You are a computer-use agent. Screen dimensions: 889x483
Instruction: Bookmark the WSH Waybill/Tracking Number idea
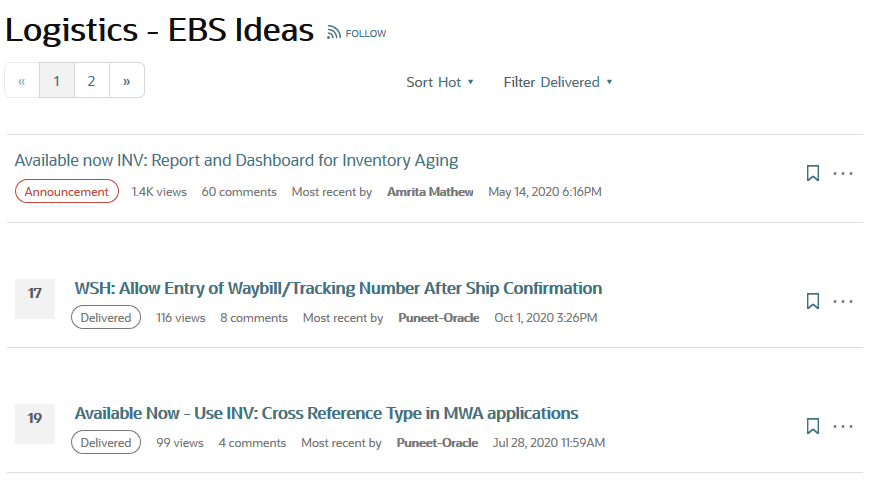point(813,301)
